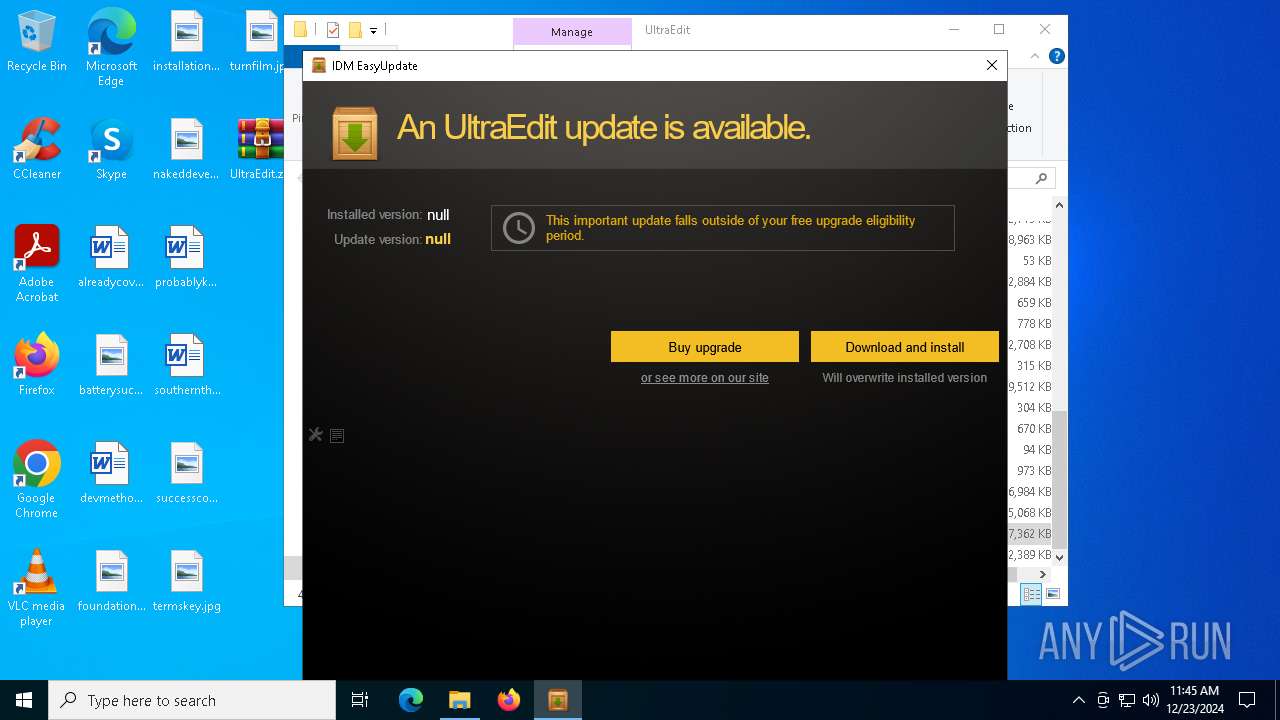Click the search magnifier in File Explorer

pyautogui.click(x=1041, y=178)
